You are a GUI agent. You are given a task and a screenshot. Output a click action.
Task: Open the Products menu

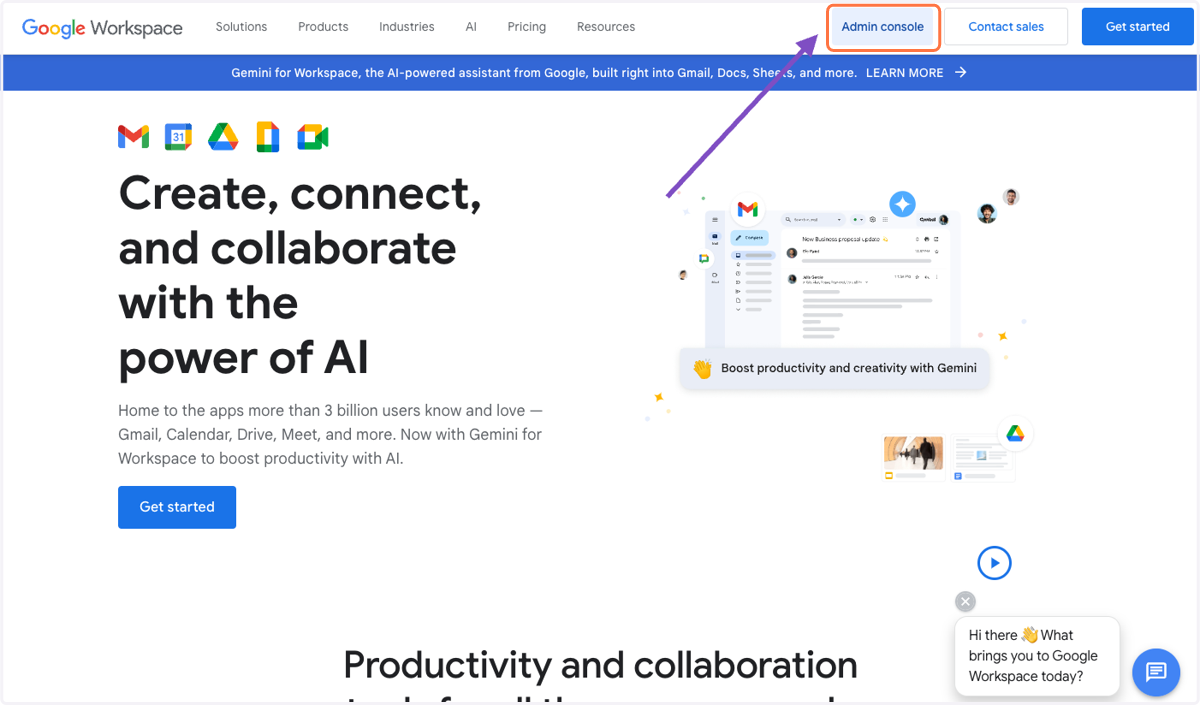point(323,27)
